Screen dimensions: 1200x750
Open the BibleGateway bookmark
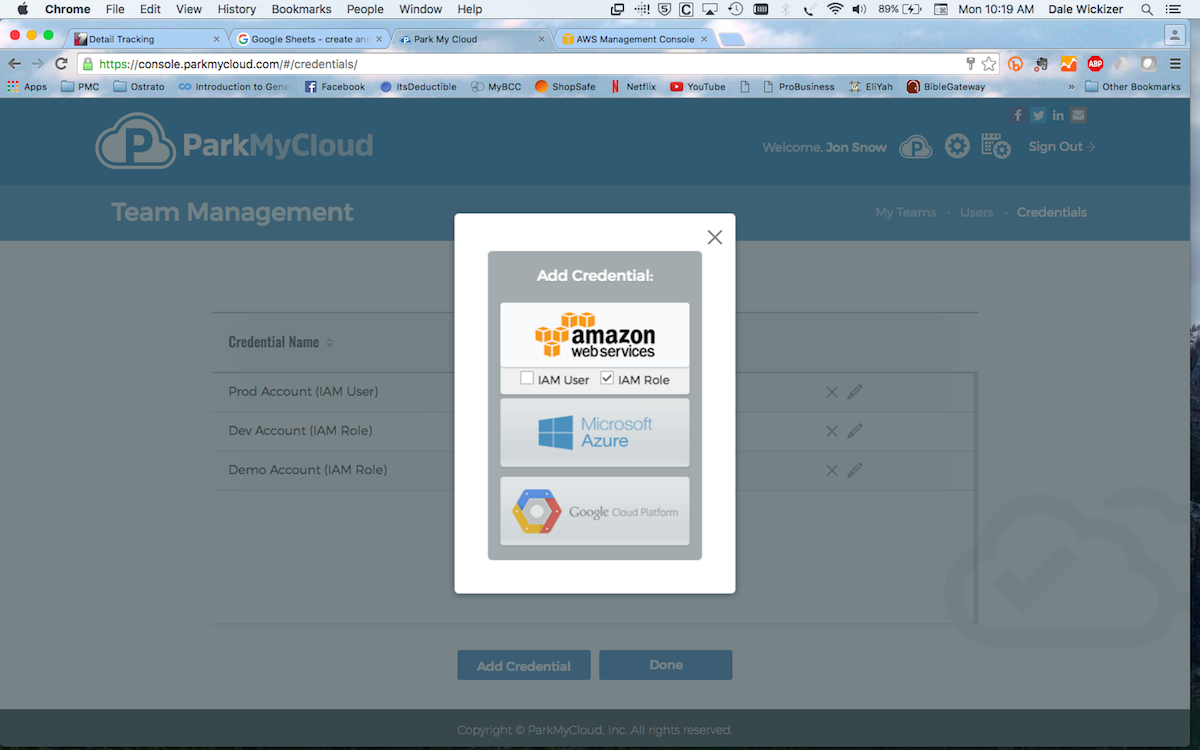[946, 87]
